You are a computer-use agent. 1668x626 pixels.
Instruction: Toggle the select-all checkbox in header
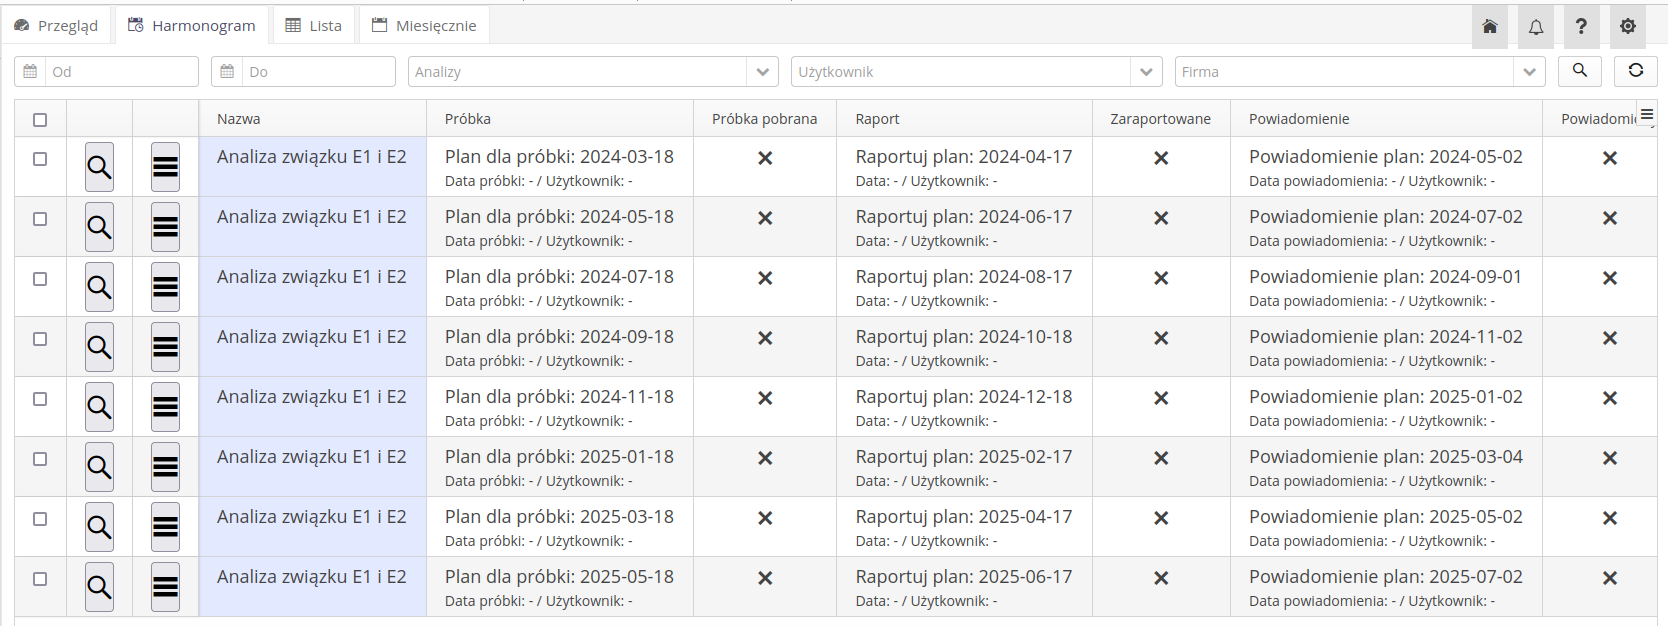(40, 120)
